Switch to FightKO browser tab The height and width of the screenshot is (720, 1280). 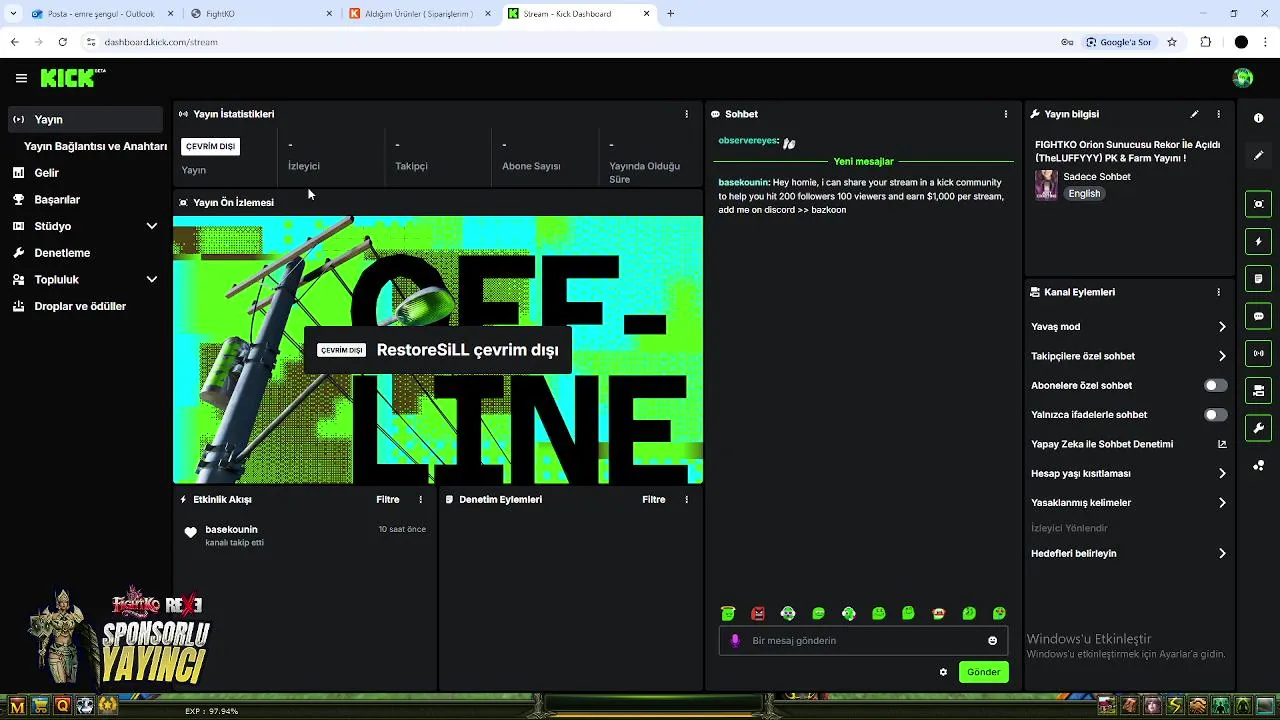(x=262, y=14)
